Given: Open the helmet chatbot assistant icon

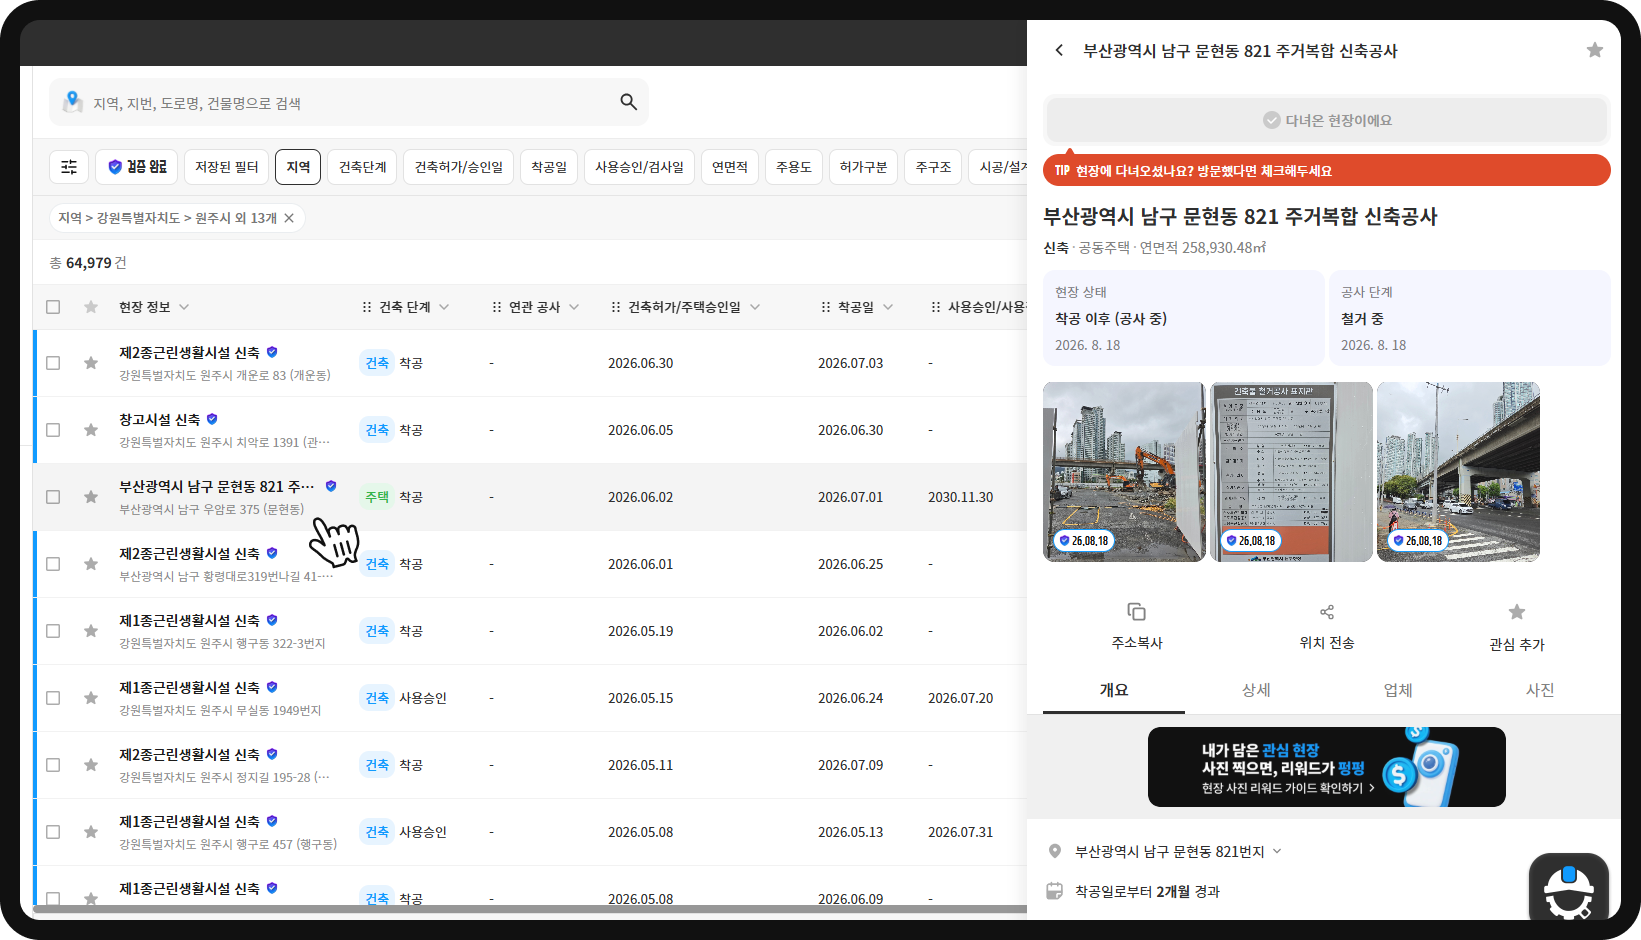Looking at the screenshot, I should [1569, 888].
